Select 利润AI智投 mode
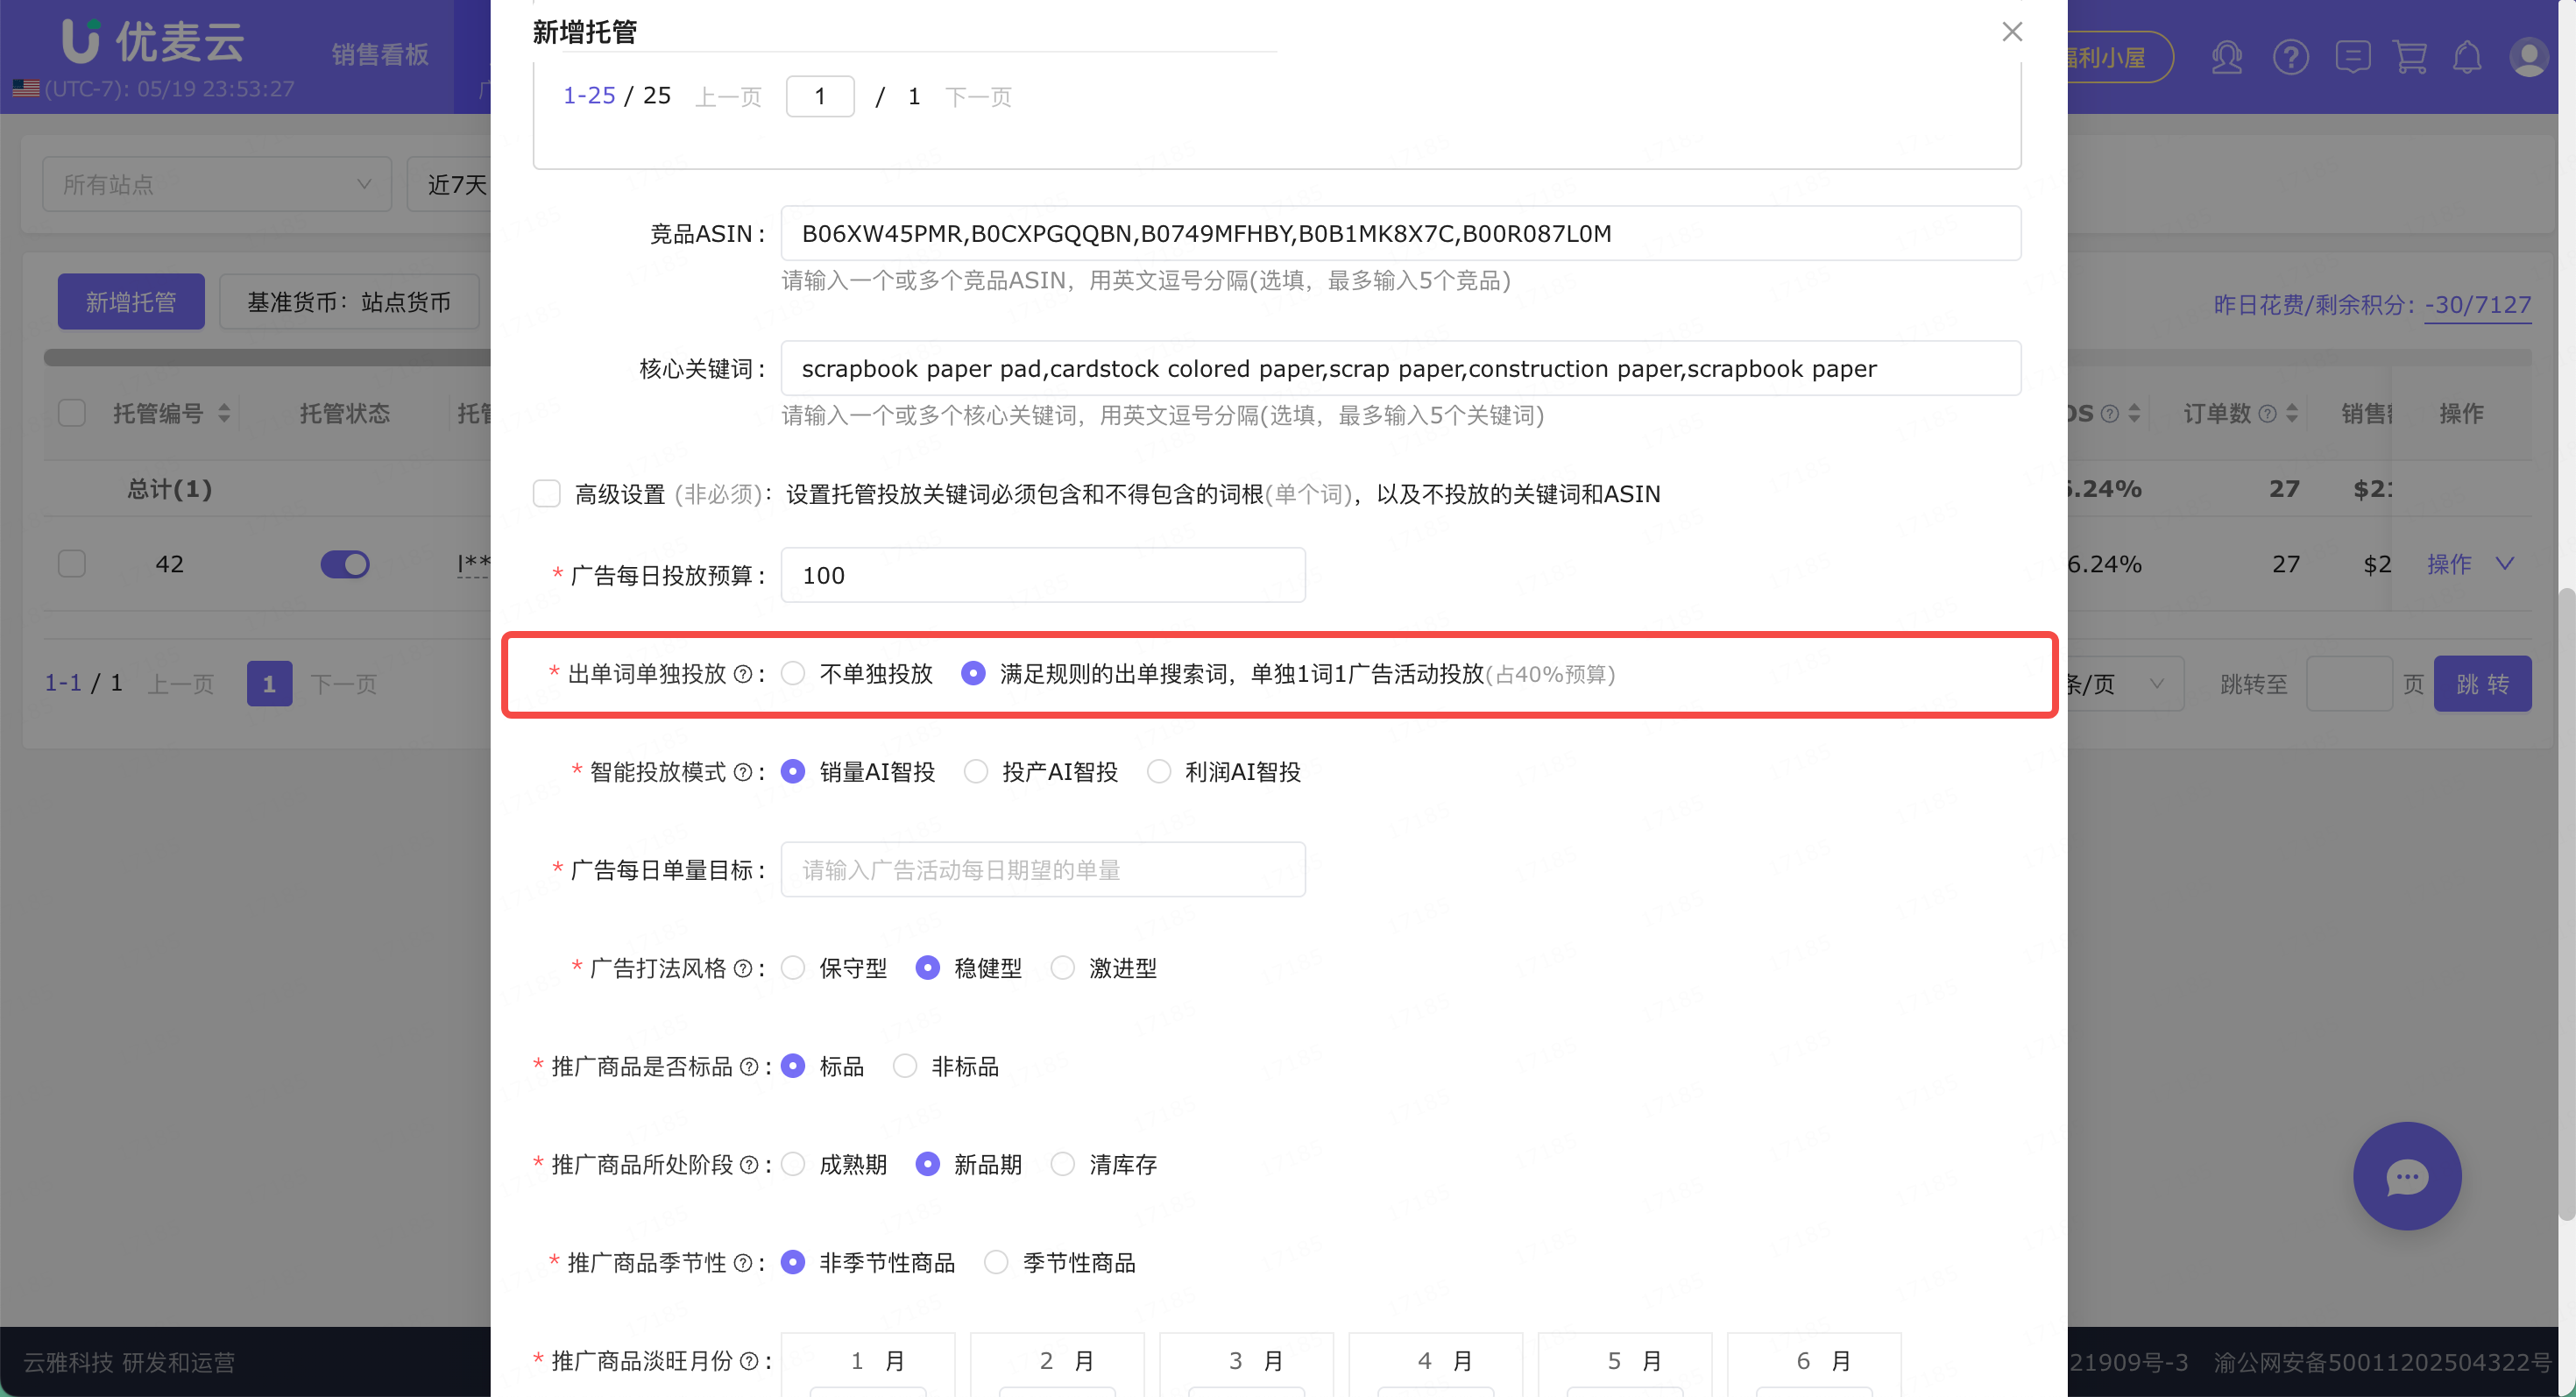 point(1159,772)
